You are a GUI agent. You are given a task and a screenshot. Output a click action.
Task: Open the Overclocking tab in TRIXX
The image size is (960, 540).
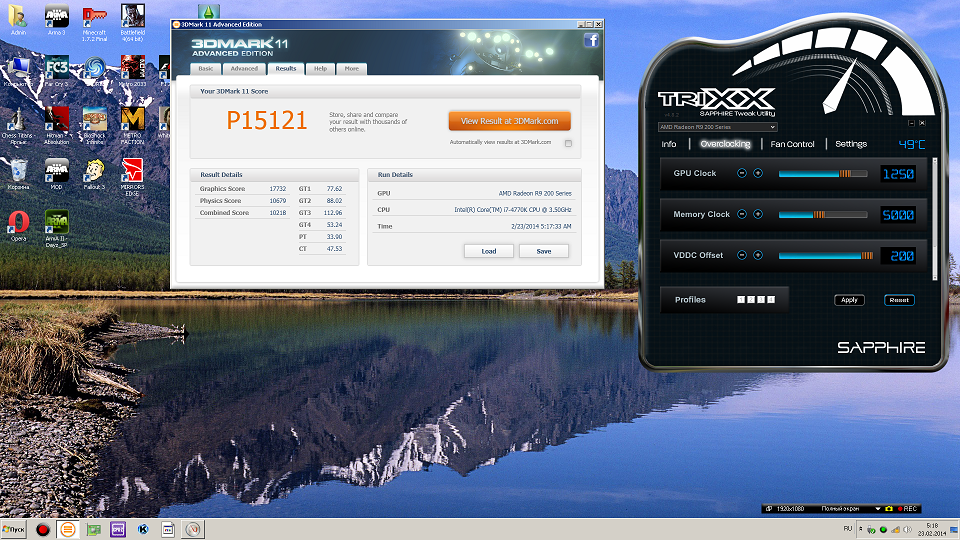pos(725,144)
